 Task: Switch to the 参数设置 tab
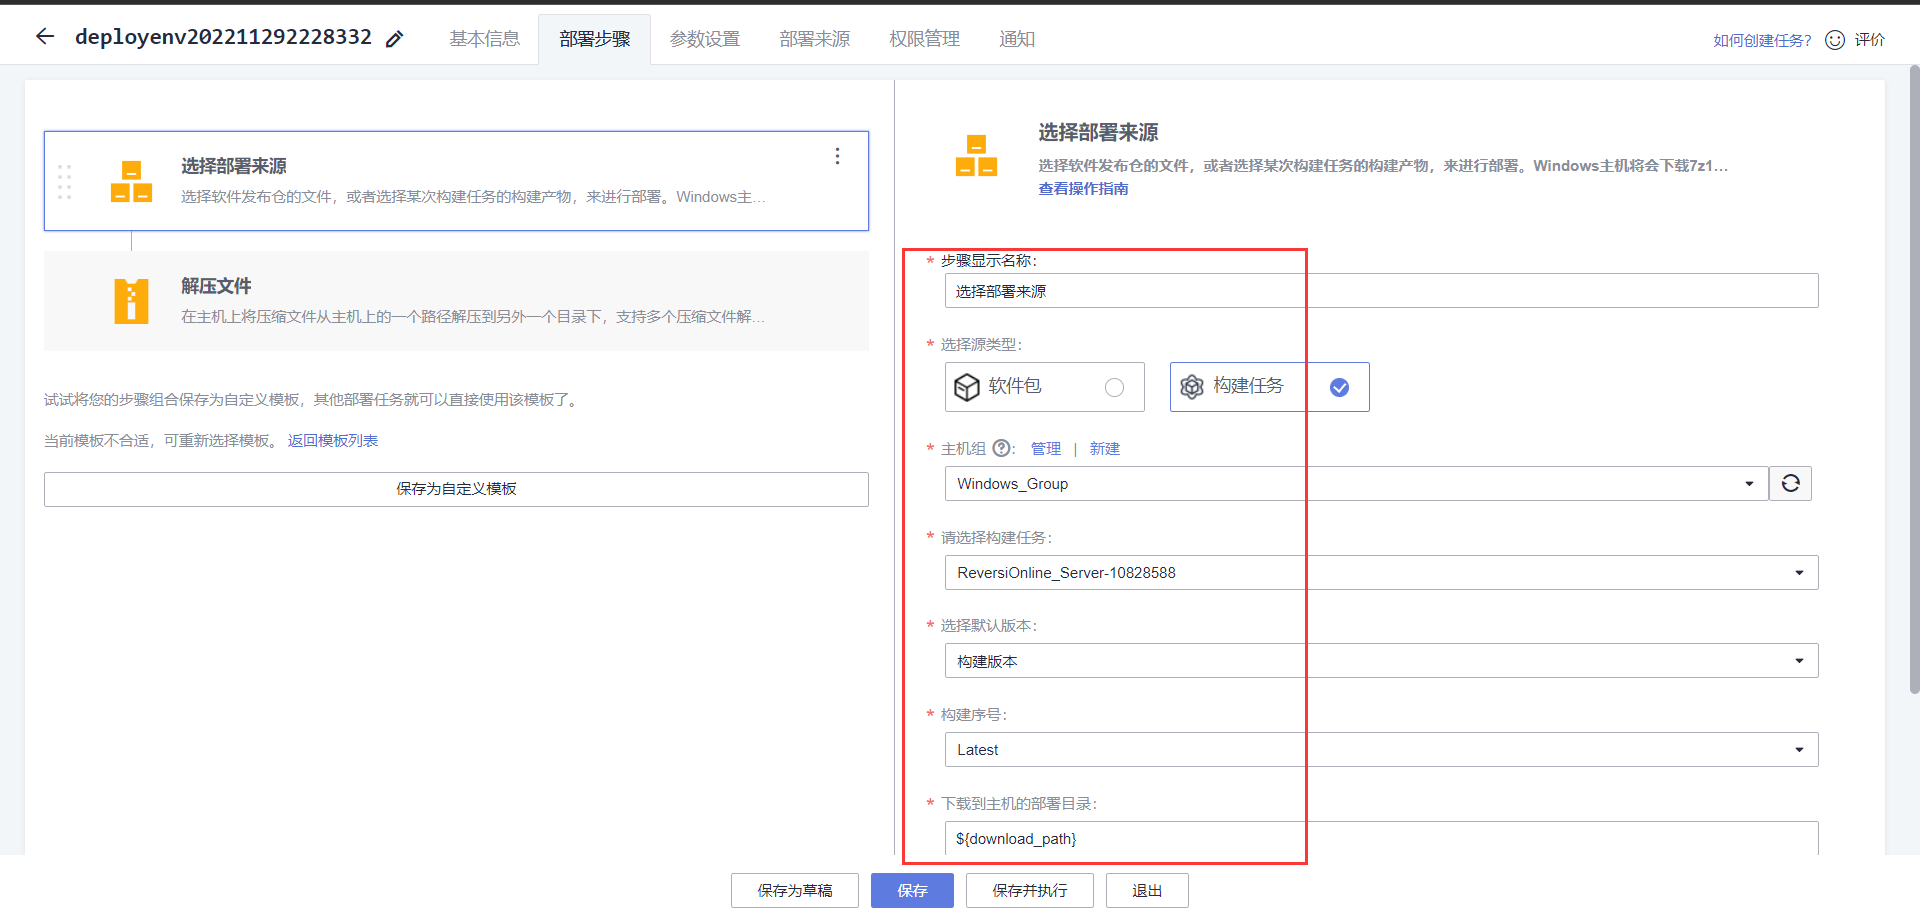click(704, 38)
